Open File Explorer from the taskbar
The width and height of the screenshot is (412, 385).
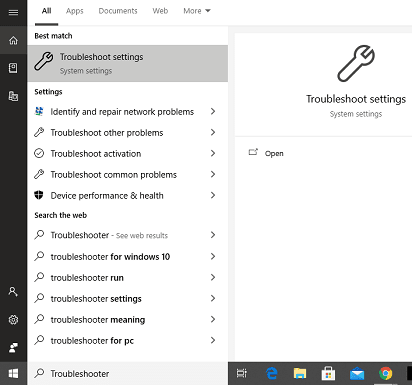pyautogui.click(x=300, y=373)
